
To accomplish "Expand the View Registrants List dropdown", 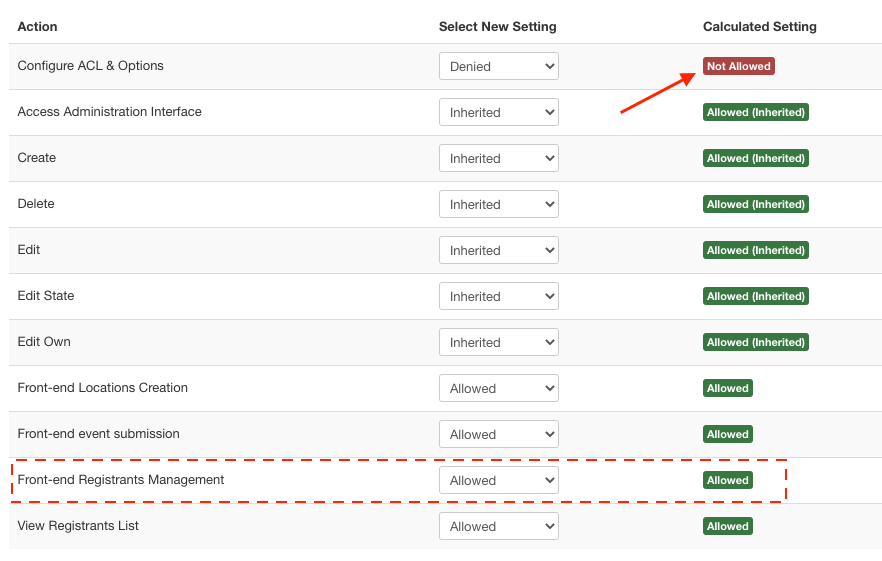I will pos(498,526).
